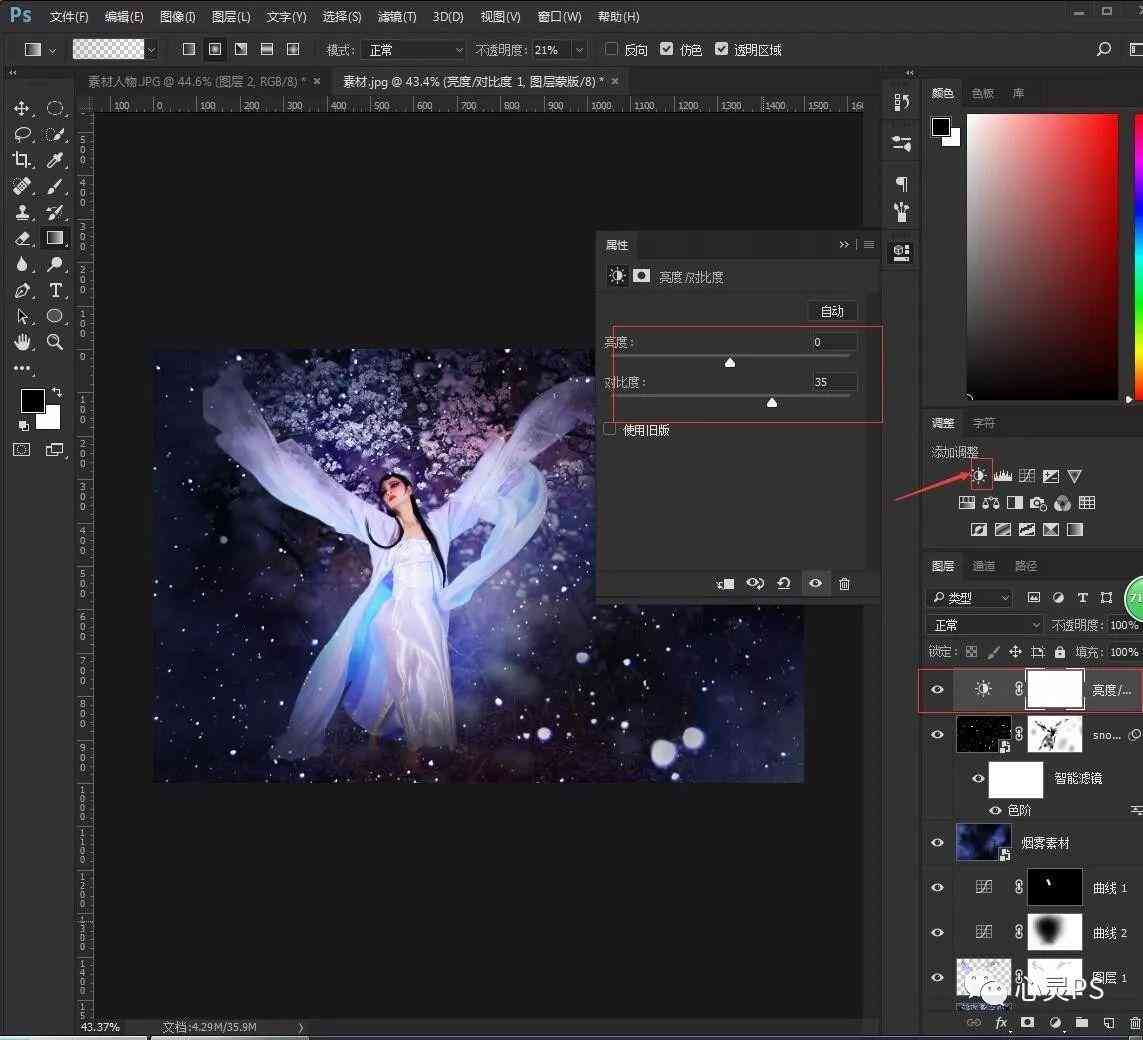
Task: Click the contrast value field showing 35
Action: (833, 382)
